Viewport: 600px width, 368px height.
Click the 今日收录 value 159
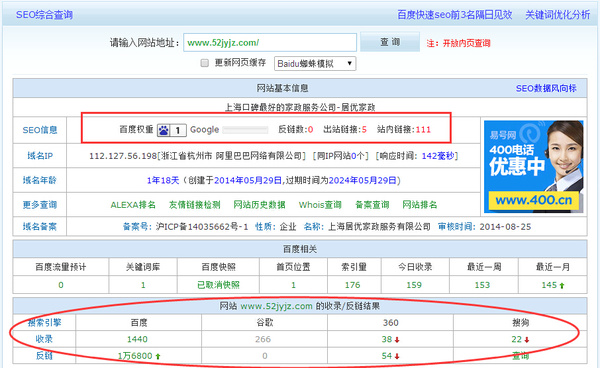(414, 285)
